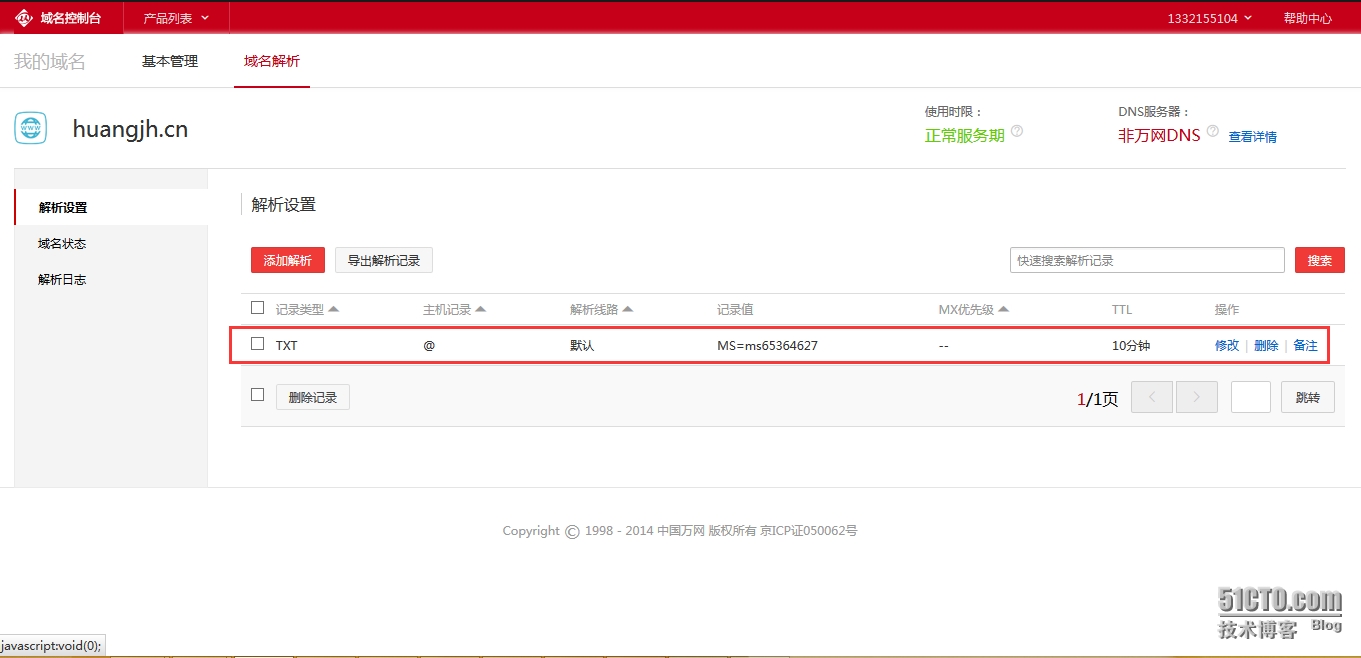
Task: Sort by 主机记录 column arrow
Action: [x=481, y=310]
